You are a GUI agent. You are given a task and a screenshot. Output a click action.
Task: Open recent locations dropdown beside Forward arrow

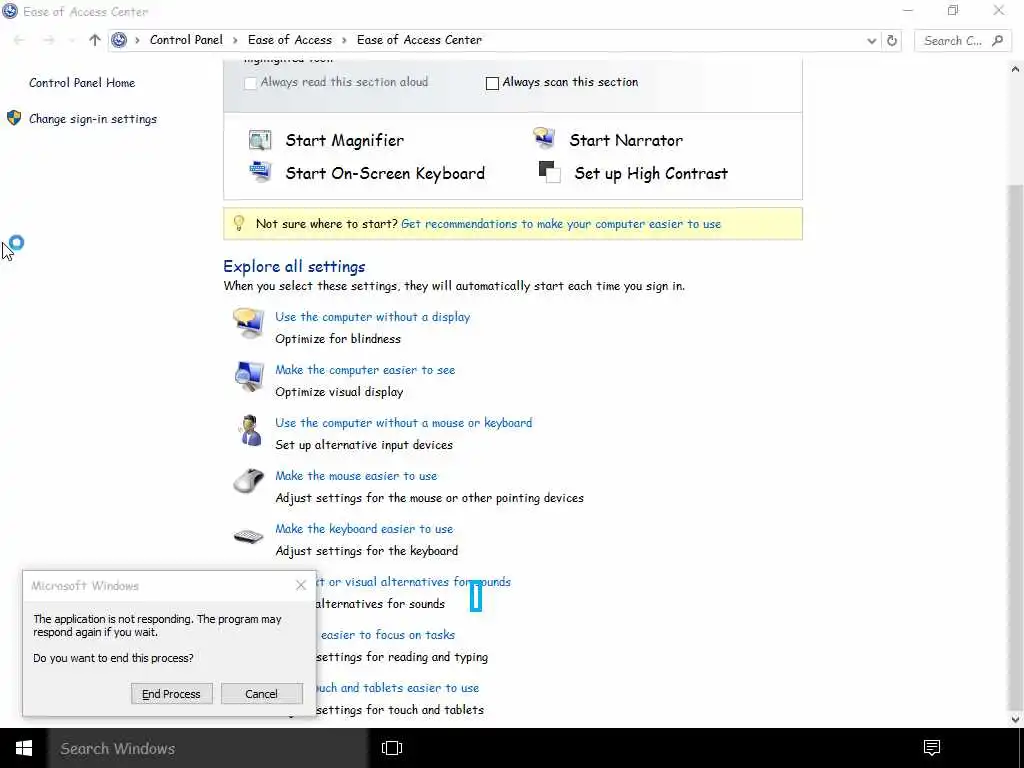(71, 40)
